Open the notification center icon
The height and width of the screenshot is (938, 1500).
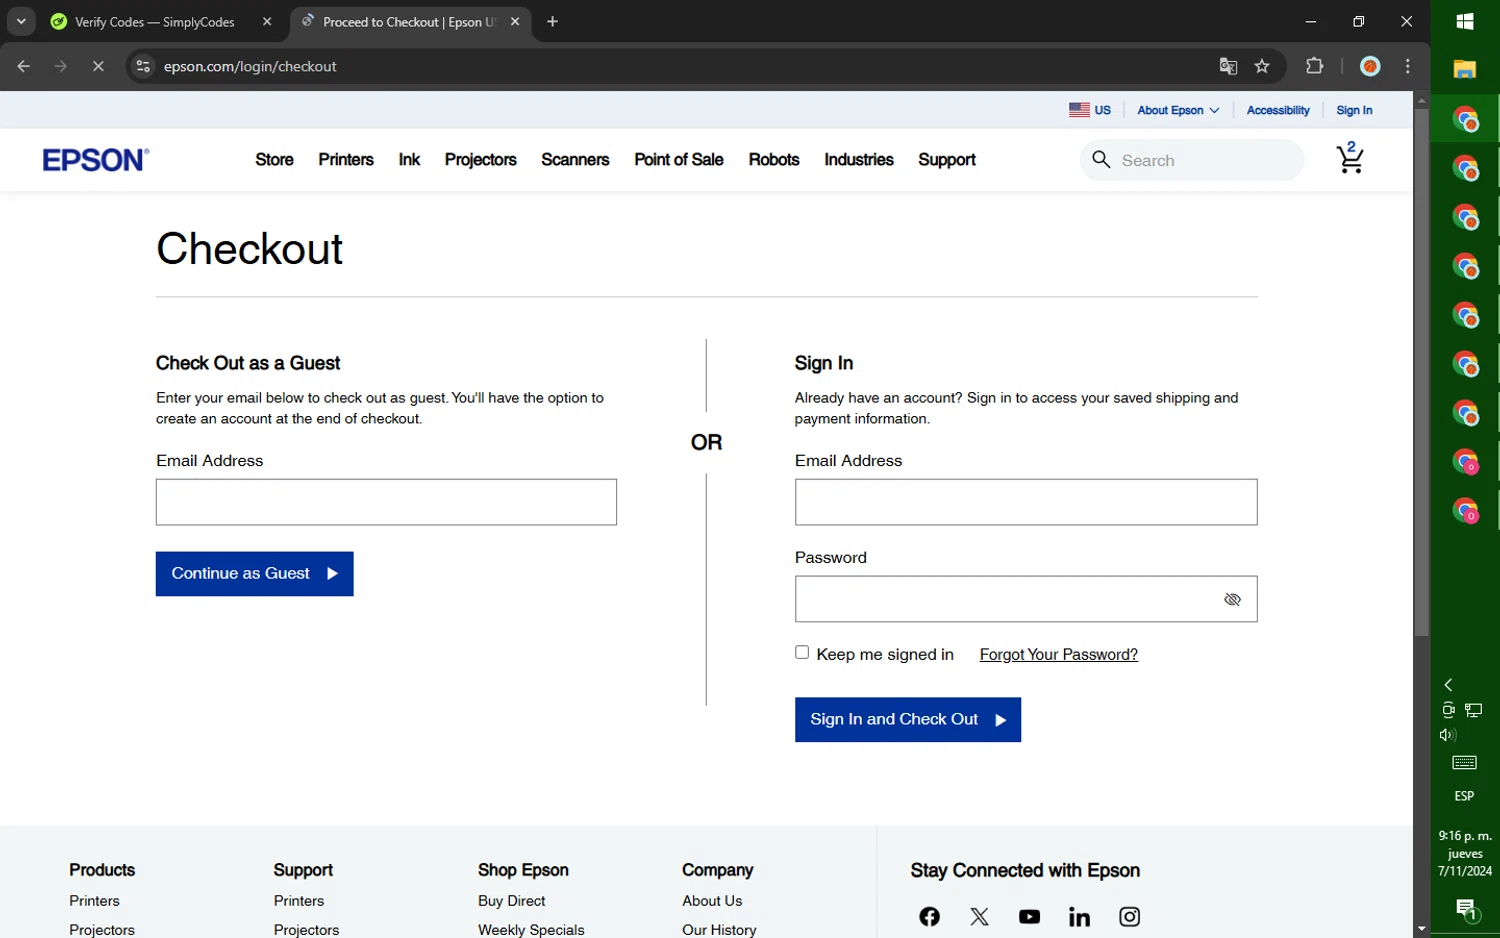pos(1466,910)
